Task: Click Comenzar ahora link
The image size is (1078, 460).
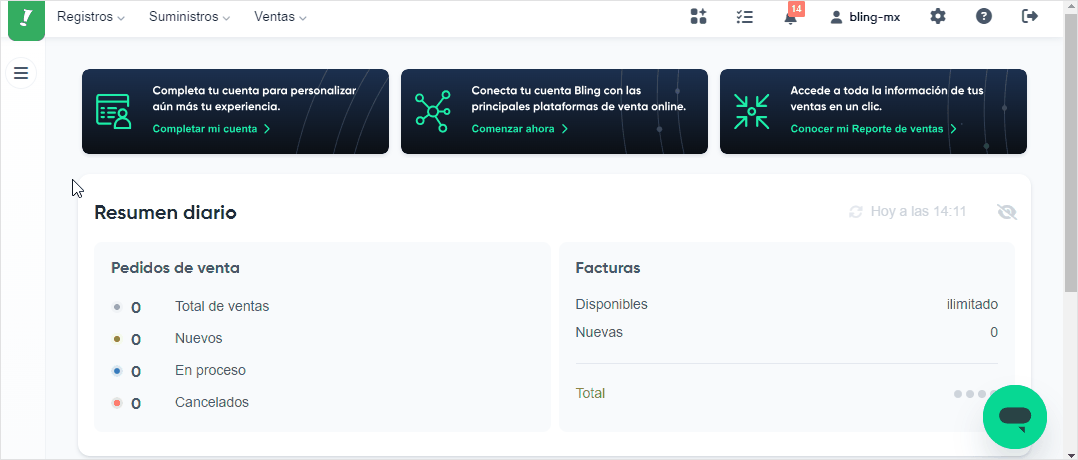Action: point(520,129)
